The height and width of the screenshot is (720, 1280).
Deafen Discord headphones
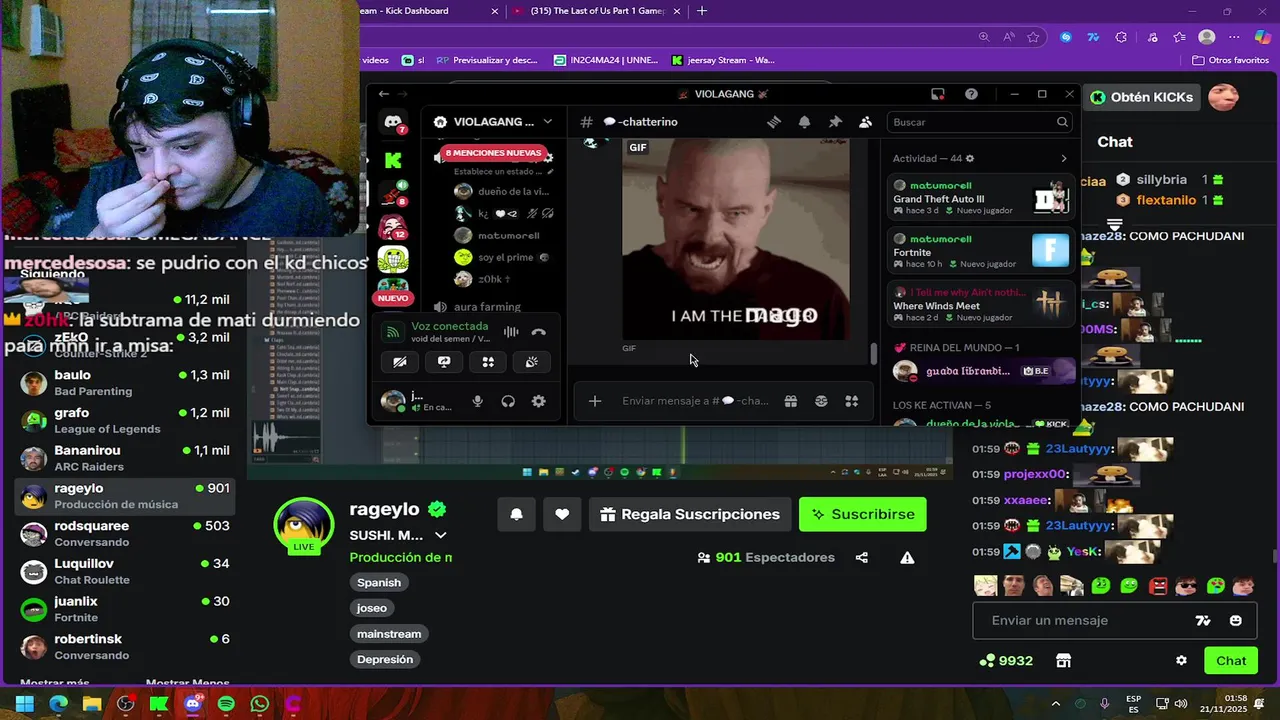(x=508, y=401)
